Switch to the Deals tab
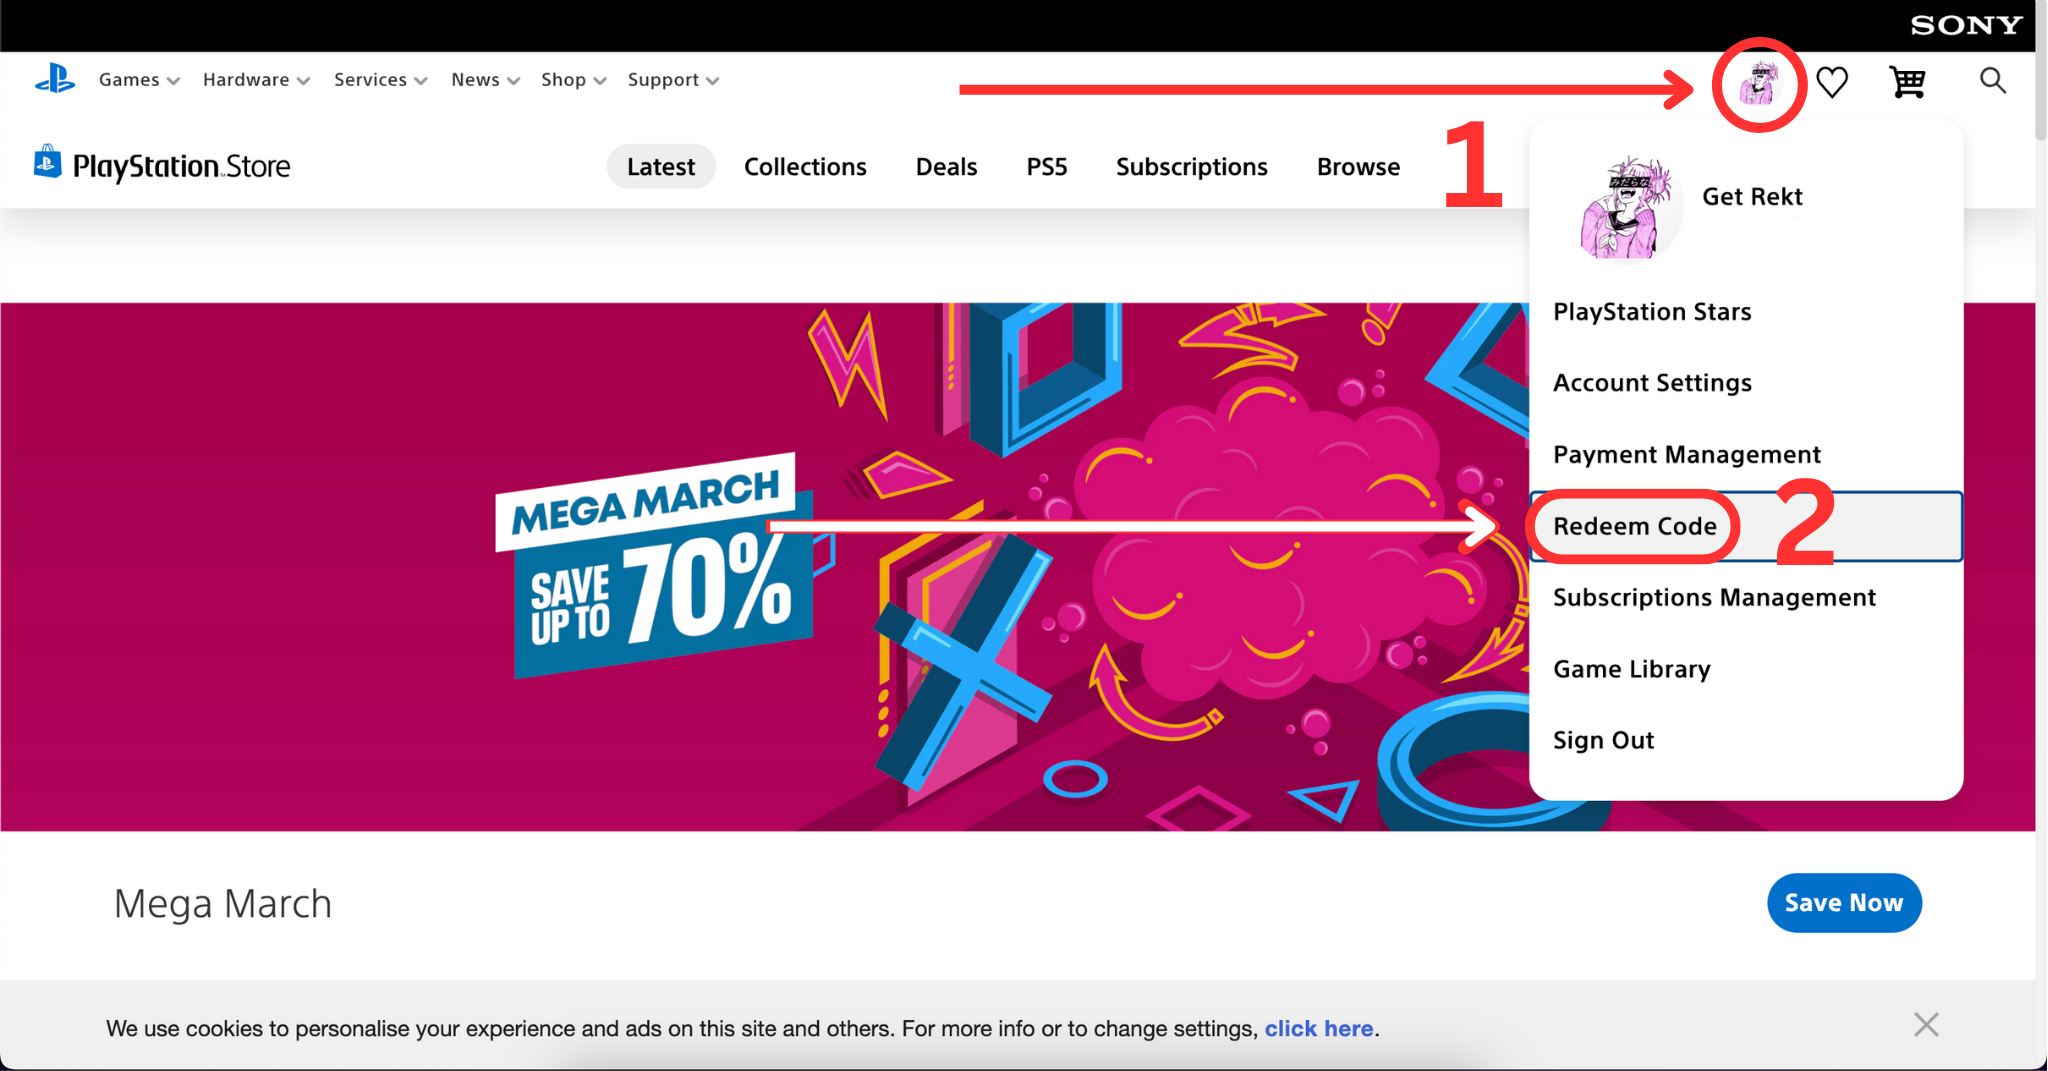 (946, 167)
